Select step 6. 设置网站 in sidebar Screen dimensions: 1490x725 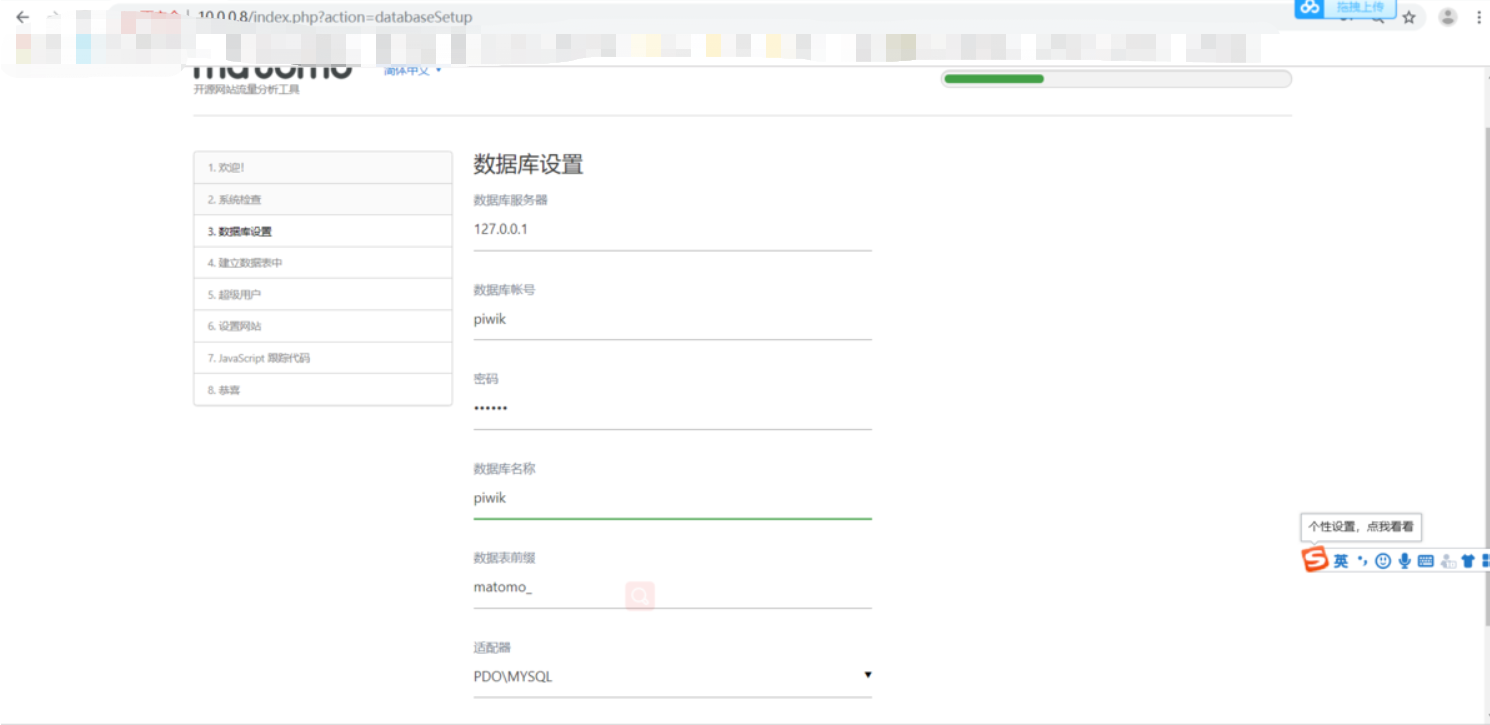click(x=323, y=326)
